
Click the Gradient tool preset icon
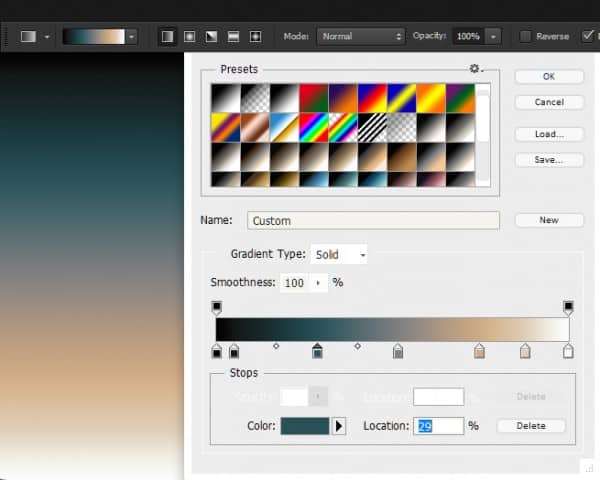pyautogui.click(x=28, y=36)
